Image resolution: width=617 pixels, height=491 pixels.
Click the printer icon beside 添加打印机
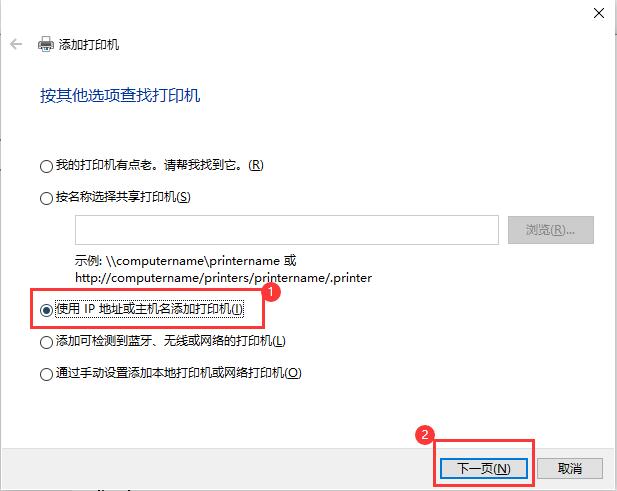(x=46, y=44)
